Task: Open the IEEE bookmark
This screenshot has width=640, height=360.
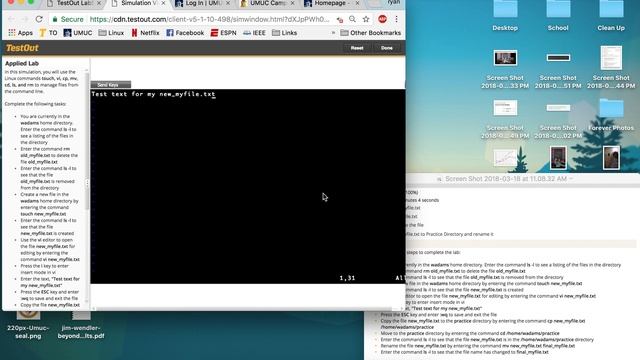Action: point(254,33)
